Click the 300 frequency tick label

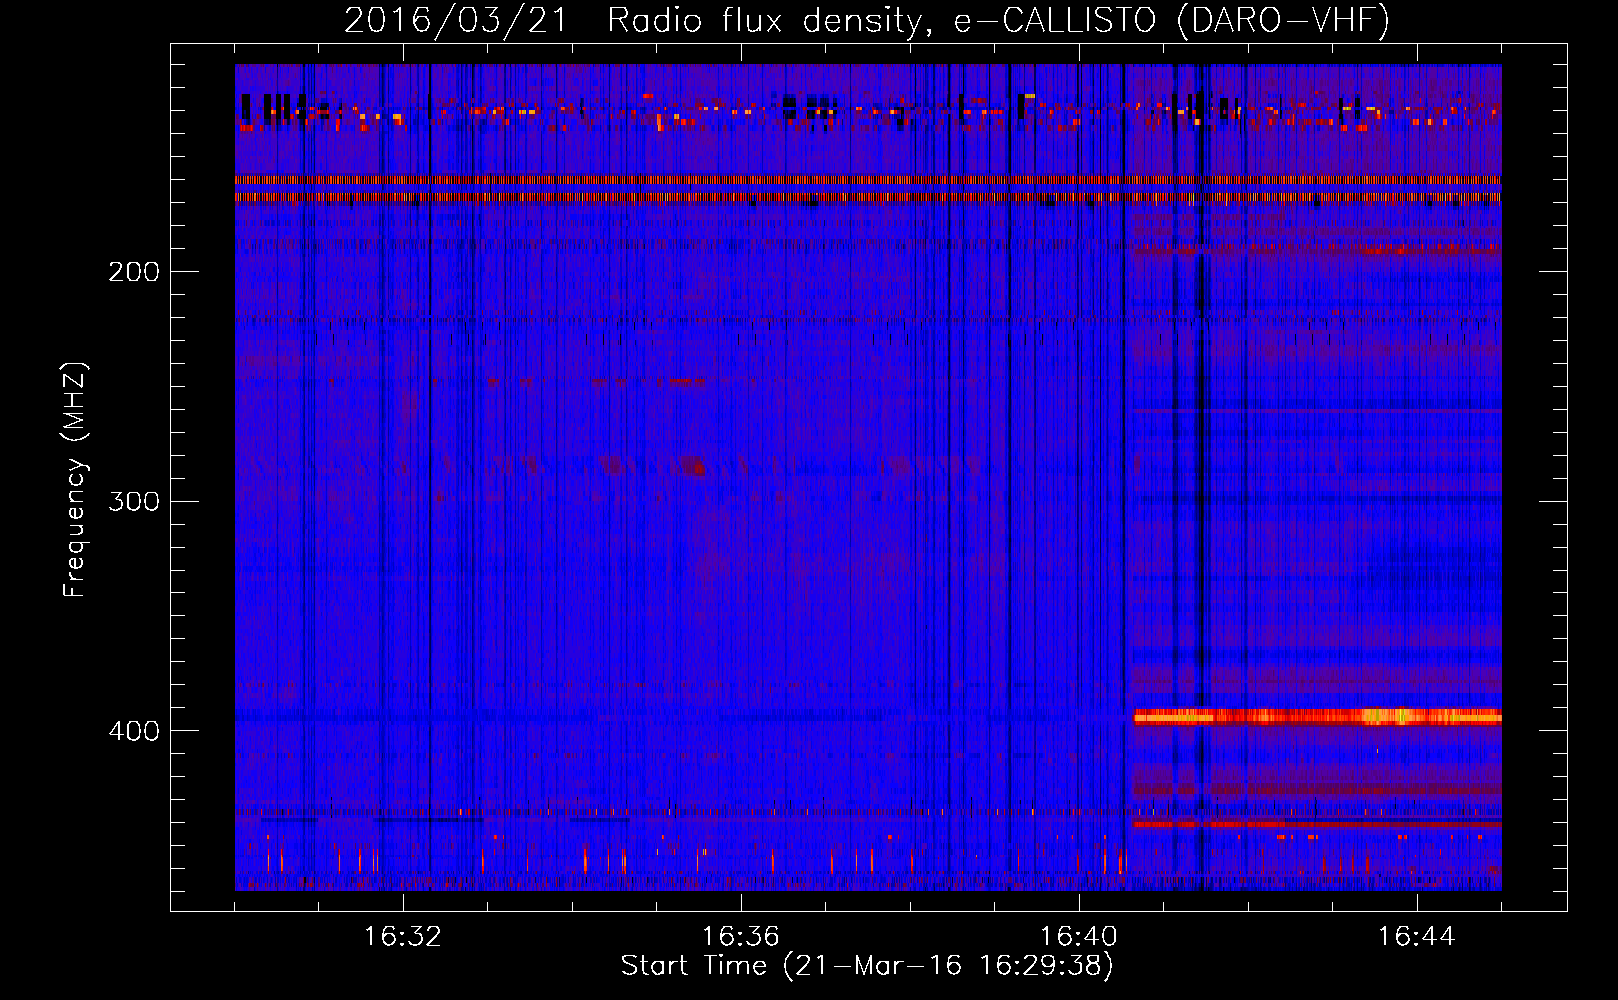tap(134, 501)
